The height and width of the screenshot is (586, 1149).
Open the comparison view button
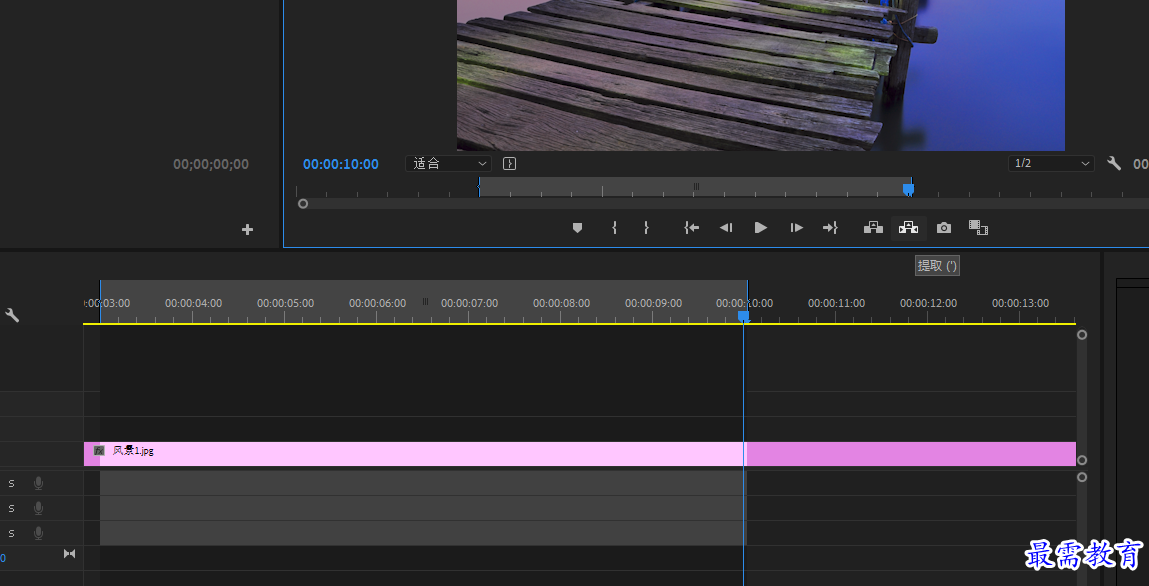pos(978,228)
